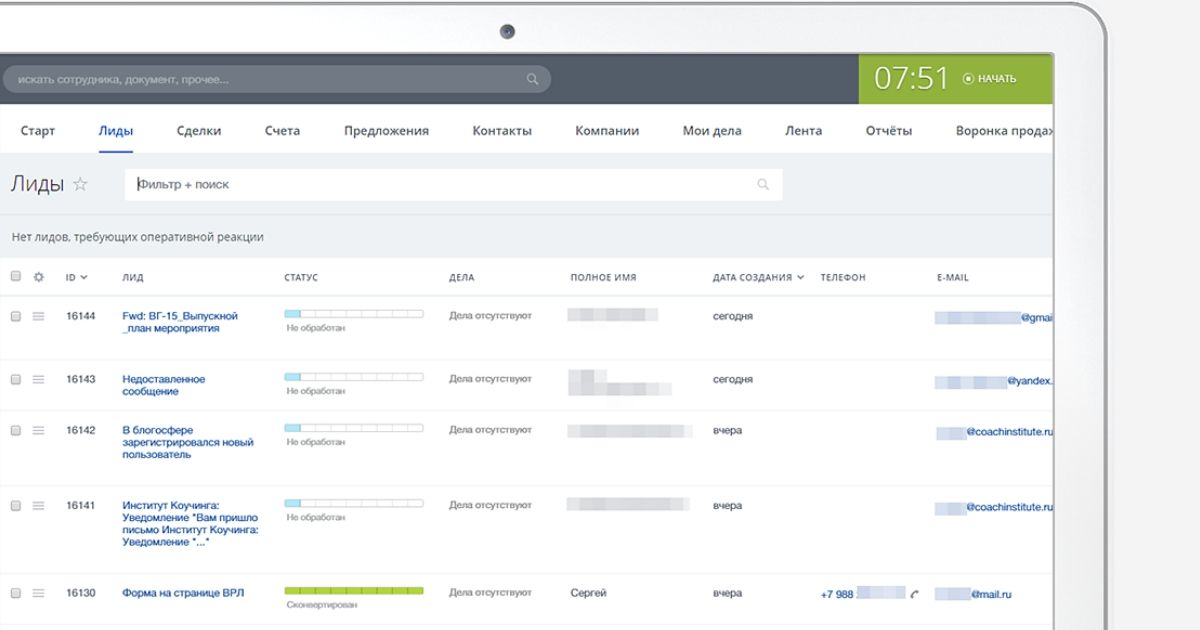This screenshot has width=1200, height=630.
Task: Open lead В блогосфере зарегистрировался новый пользователь
Action: pos(188,442)
